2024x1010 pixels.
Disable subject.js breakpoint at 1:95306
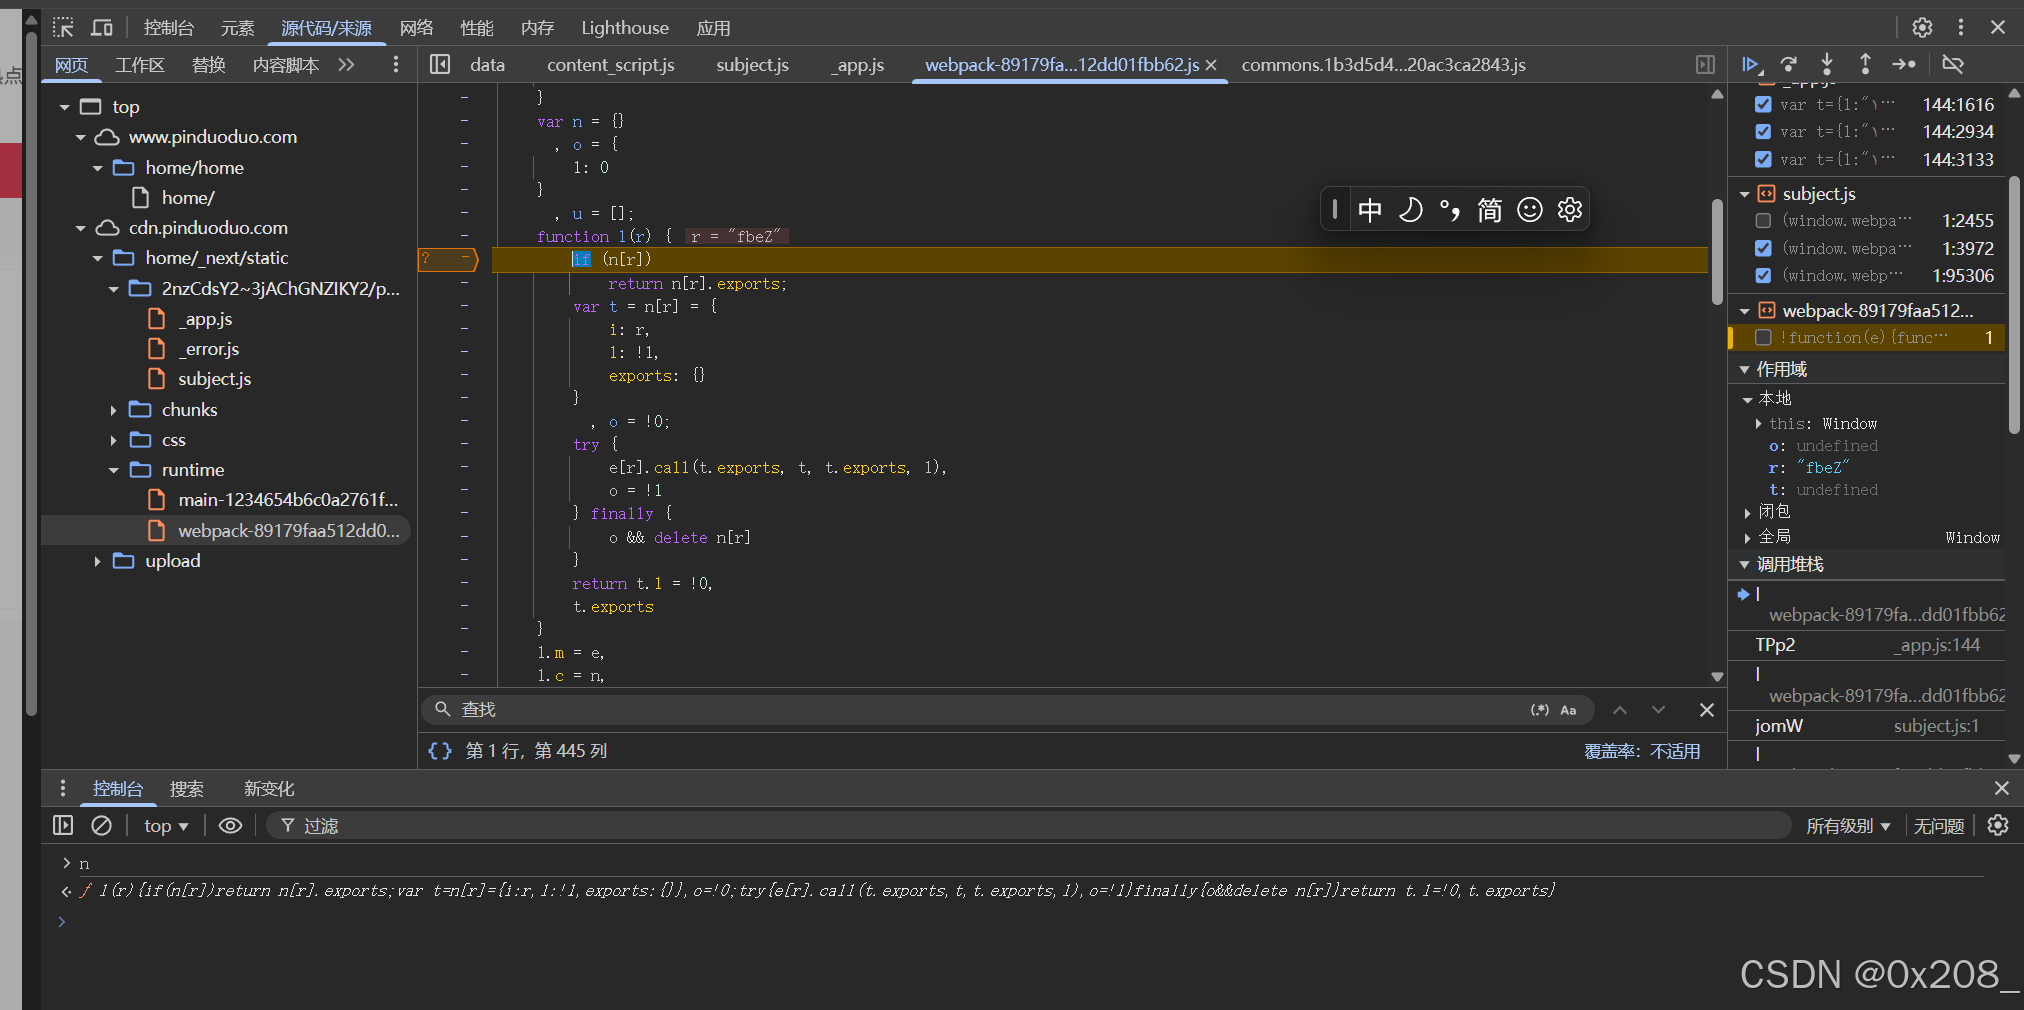1763,276
